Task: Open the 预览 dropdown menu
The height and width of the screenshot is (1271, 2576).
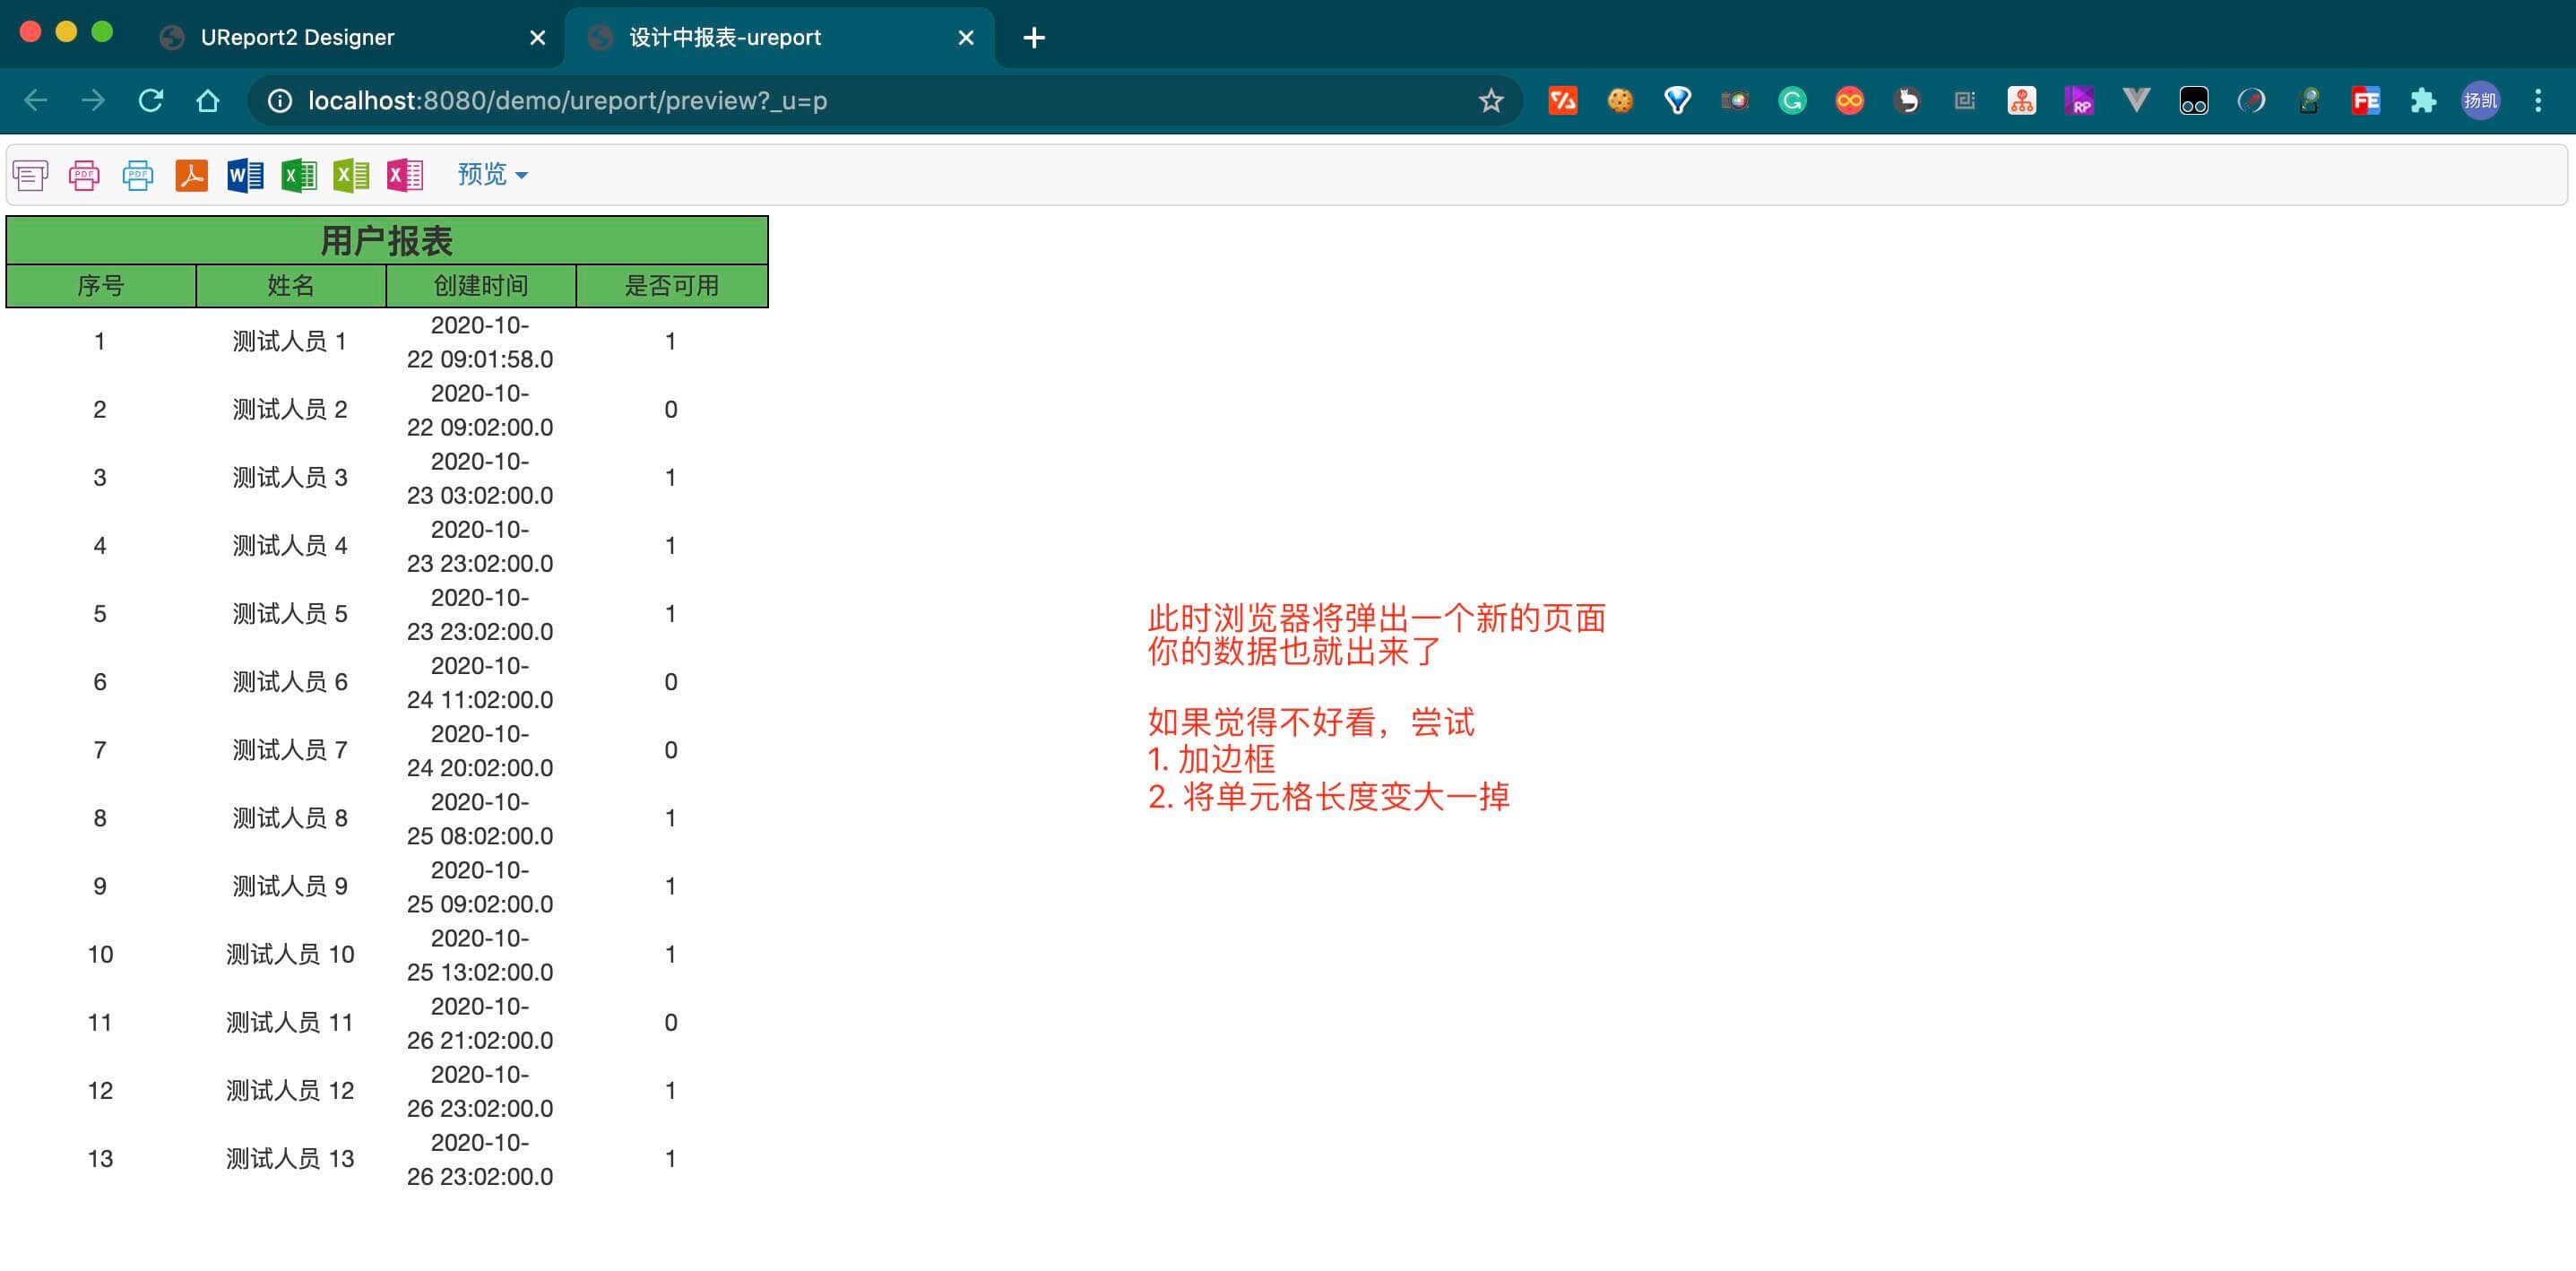Action: [491, 174]
